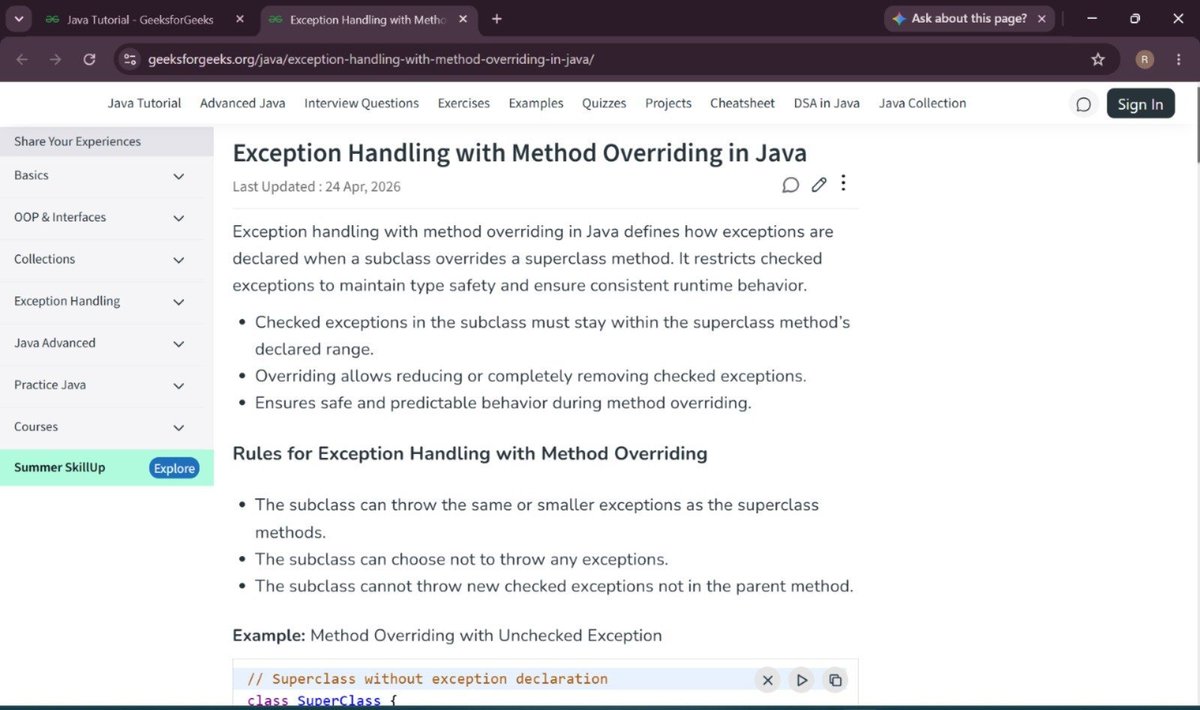The width and height of the screenshot is (1200, 710).
Task: Open the browser tab search dropdown arrow
Action: (18, 19)
